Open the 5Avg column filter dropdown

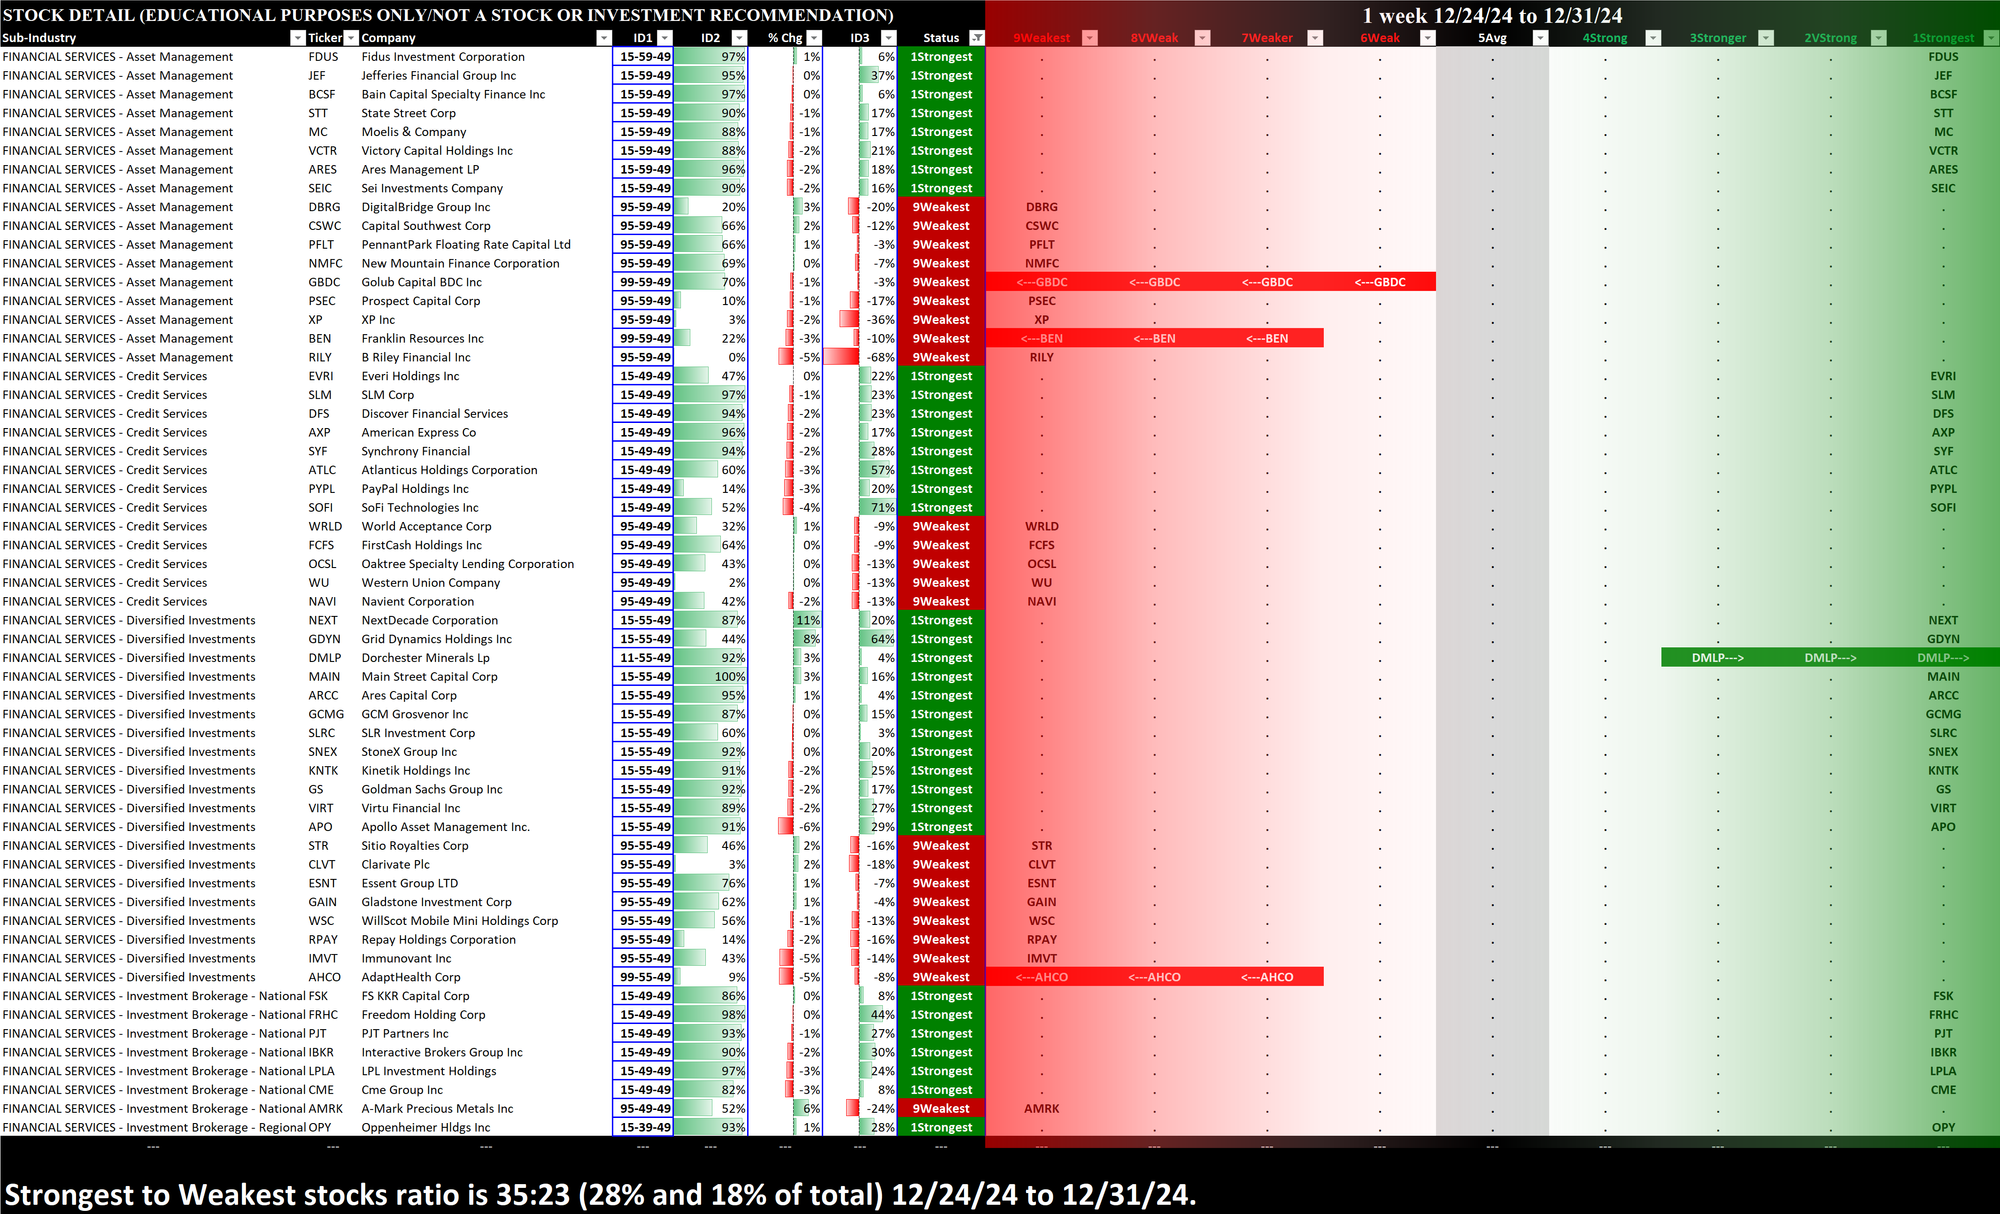1540,38
